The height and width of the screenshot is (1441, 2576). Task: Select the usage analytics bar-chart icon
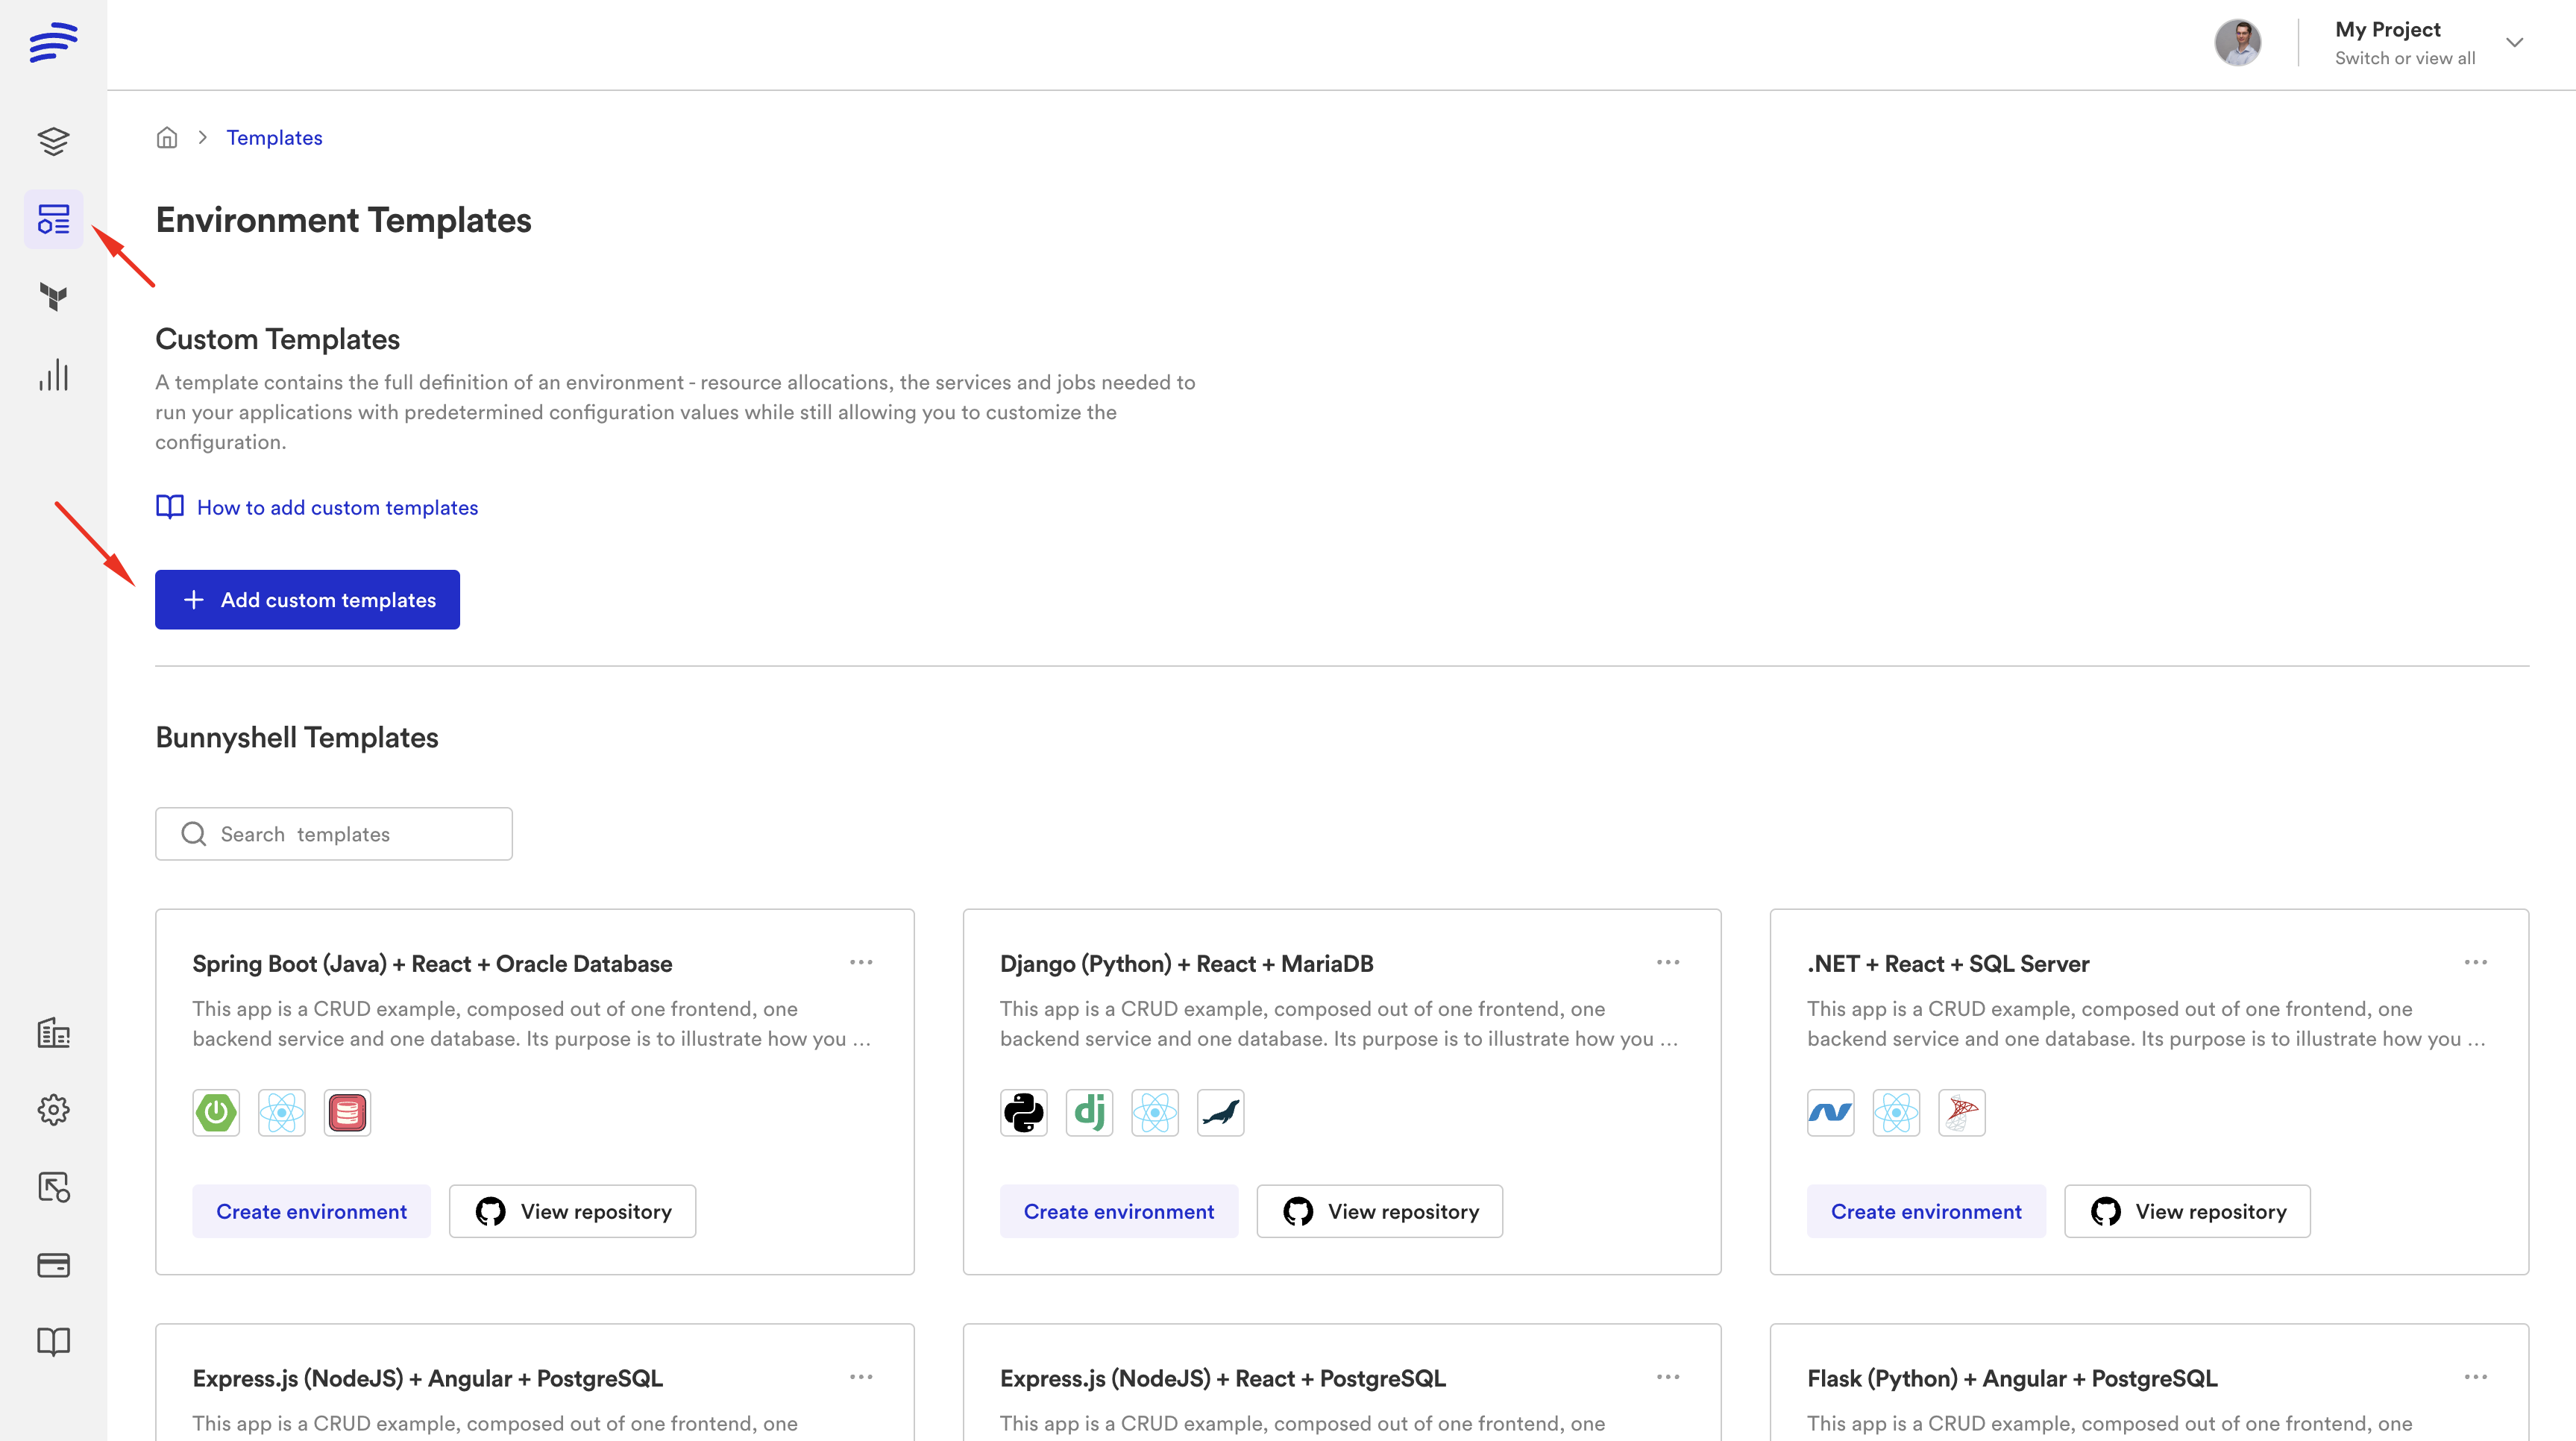pos(53,375)
